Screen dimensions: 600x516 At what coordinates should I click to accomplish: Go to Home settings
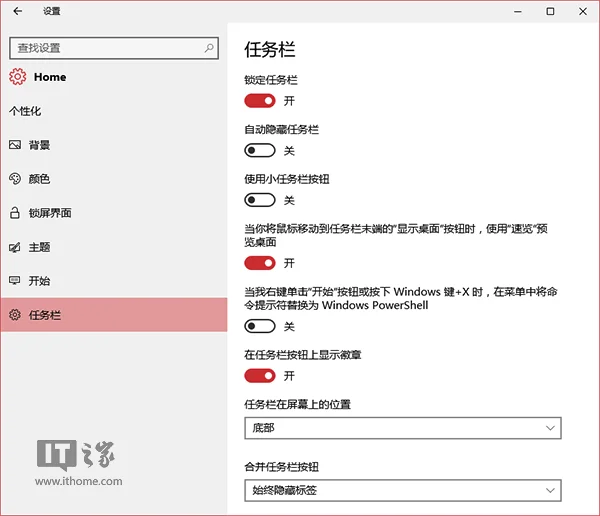point(49,77)
